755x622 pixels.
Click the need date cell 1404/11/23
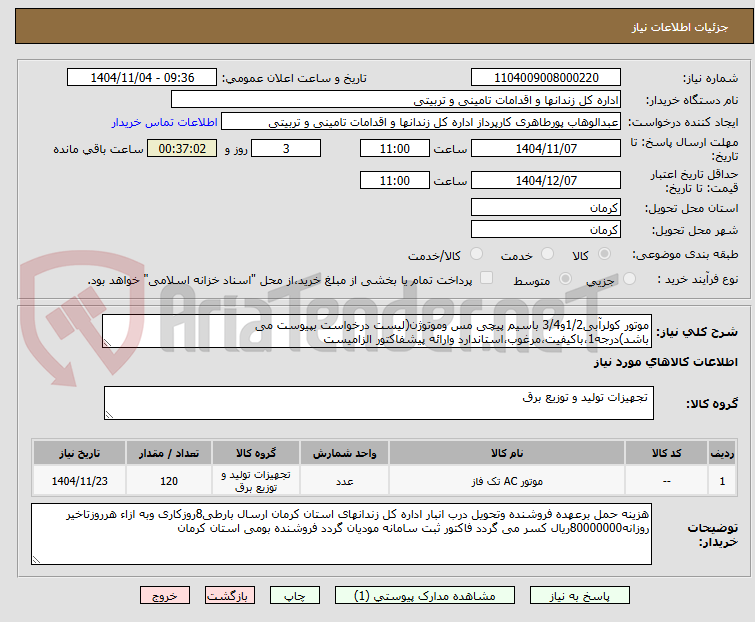coord(79,481)
